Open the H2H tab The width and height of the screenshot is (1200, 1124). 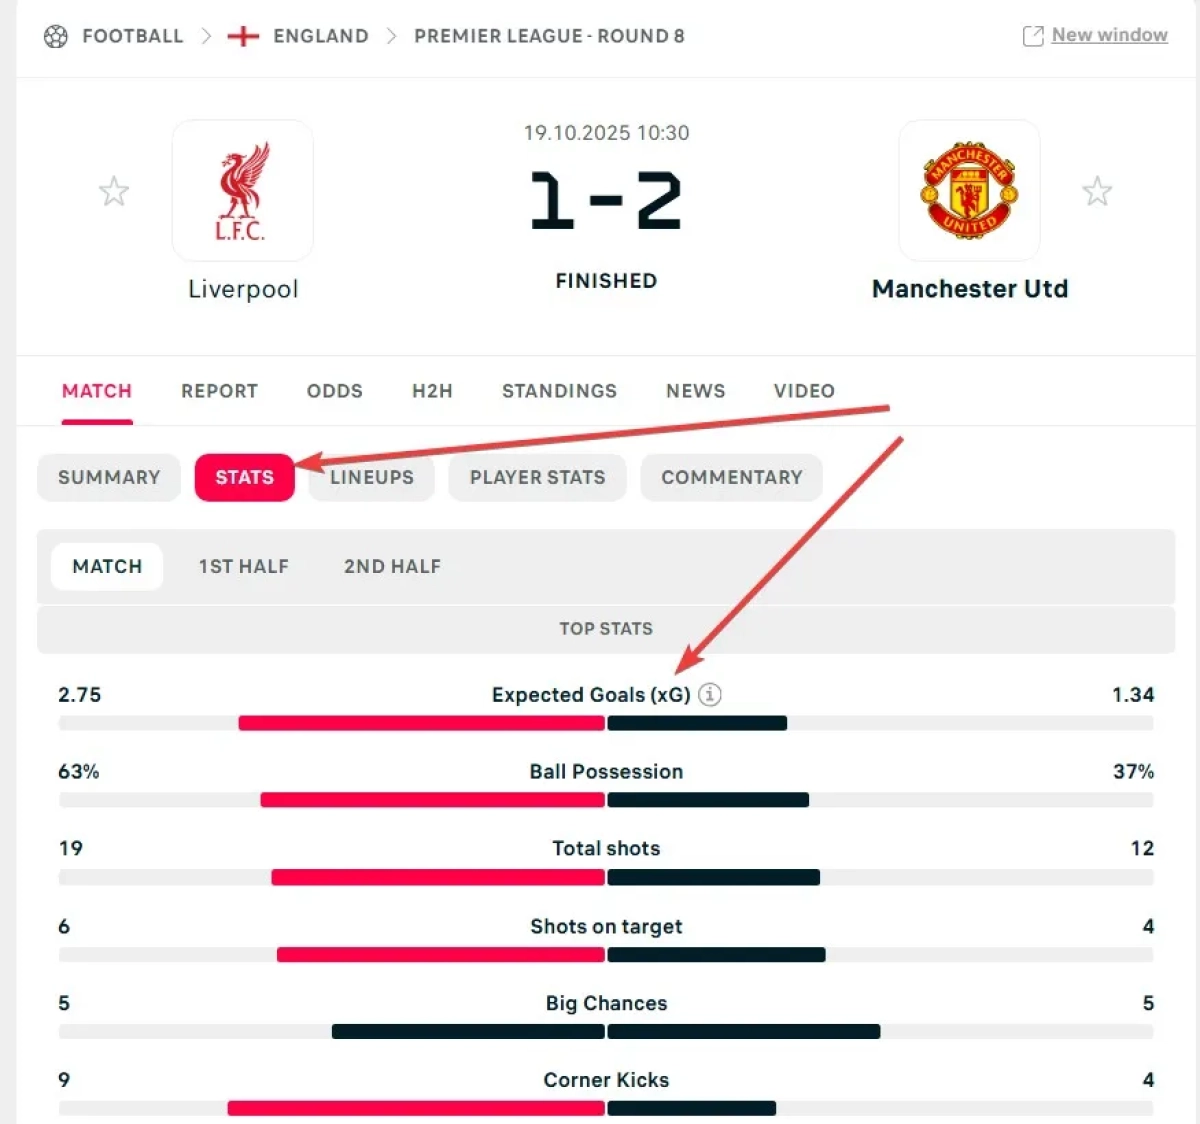432,391
